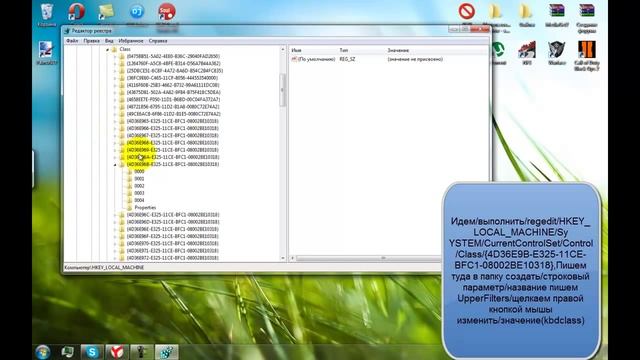Select the {4D36E96E-E325...} key

tap(173, 229)
